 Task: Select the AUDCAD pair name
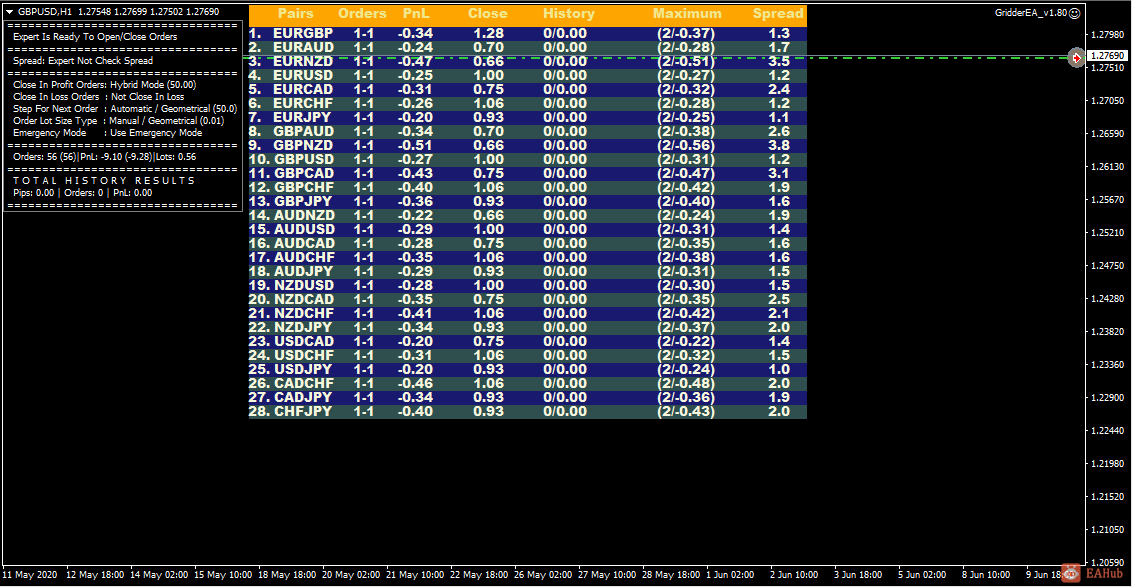tap(305, 243)
